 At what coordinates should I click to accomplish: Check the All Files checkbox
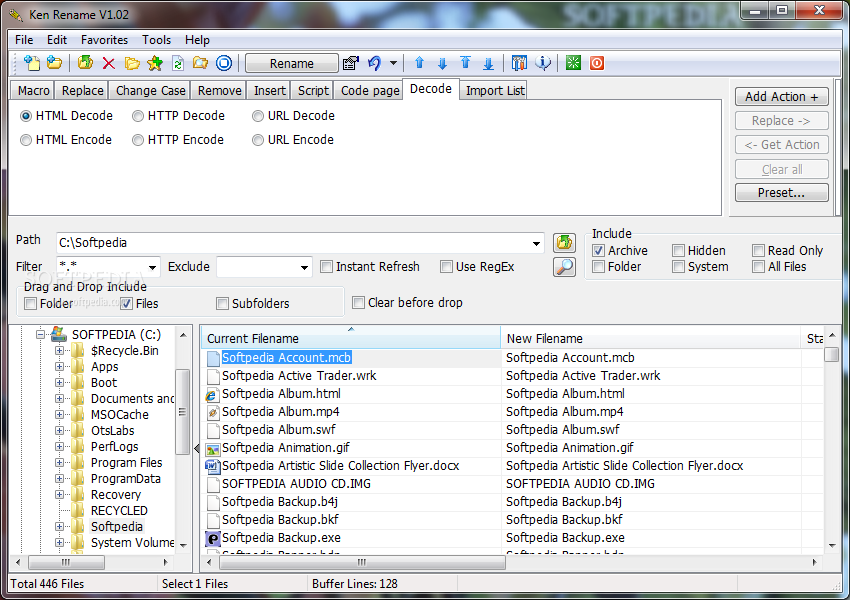(758, 267)
